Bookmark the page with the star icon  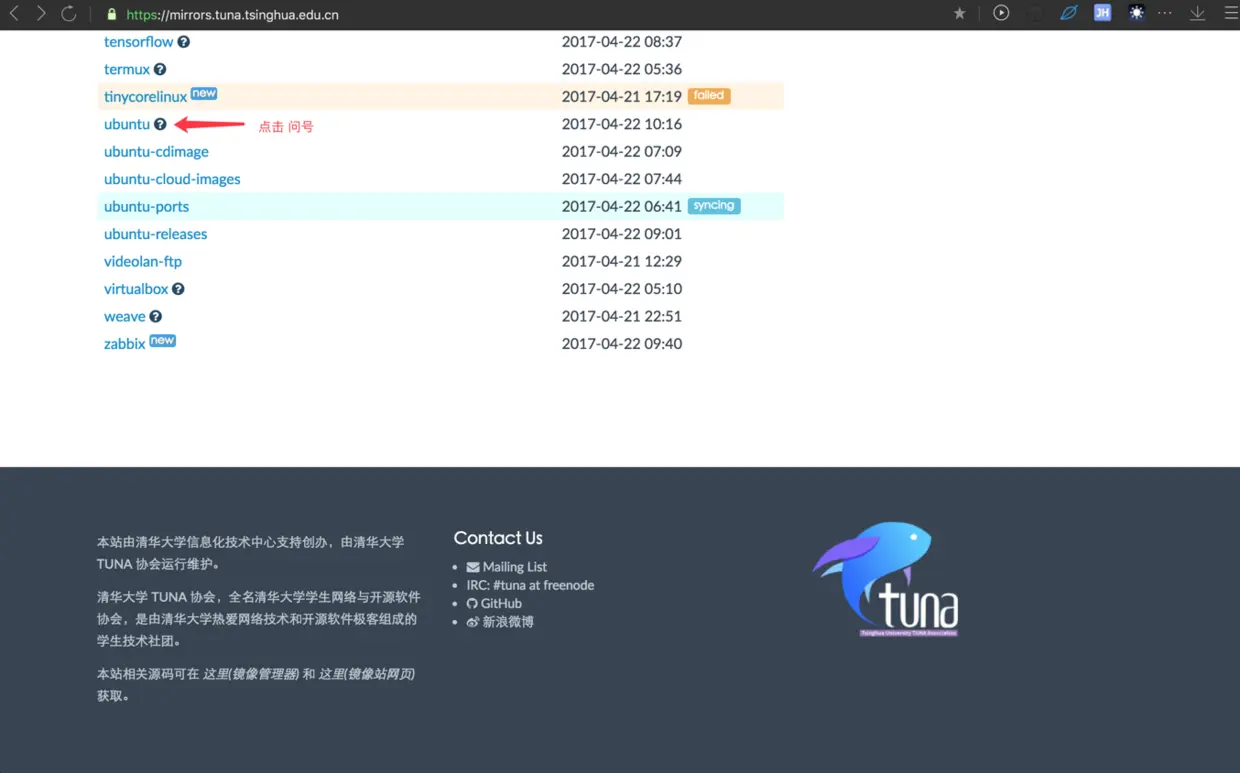960,14
